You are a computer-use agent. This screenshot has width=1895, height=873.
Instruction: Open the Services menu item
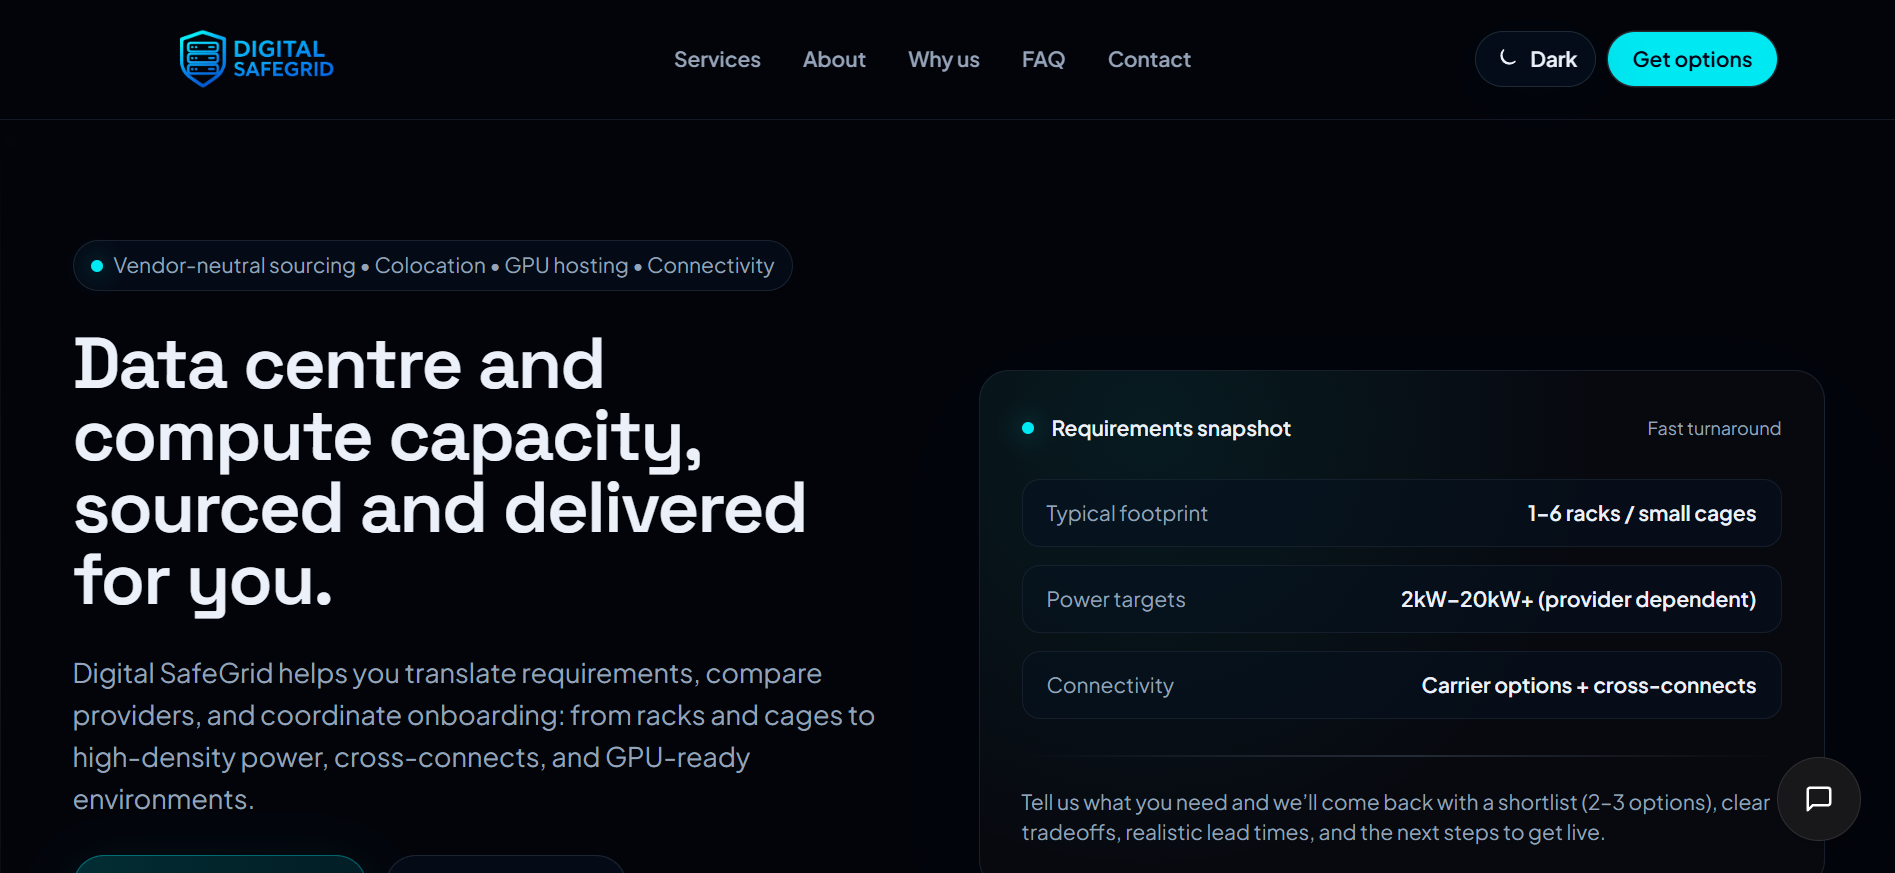(x=717, y=60)
